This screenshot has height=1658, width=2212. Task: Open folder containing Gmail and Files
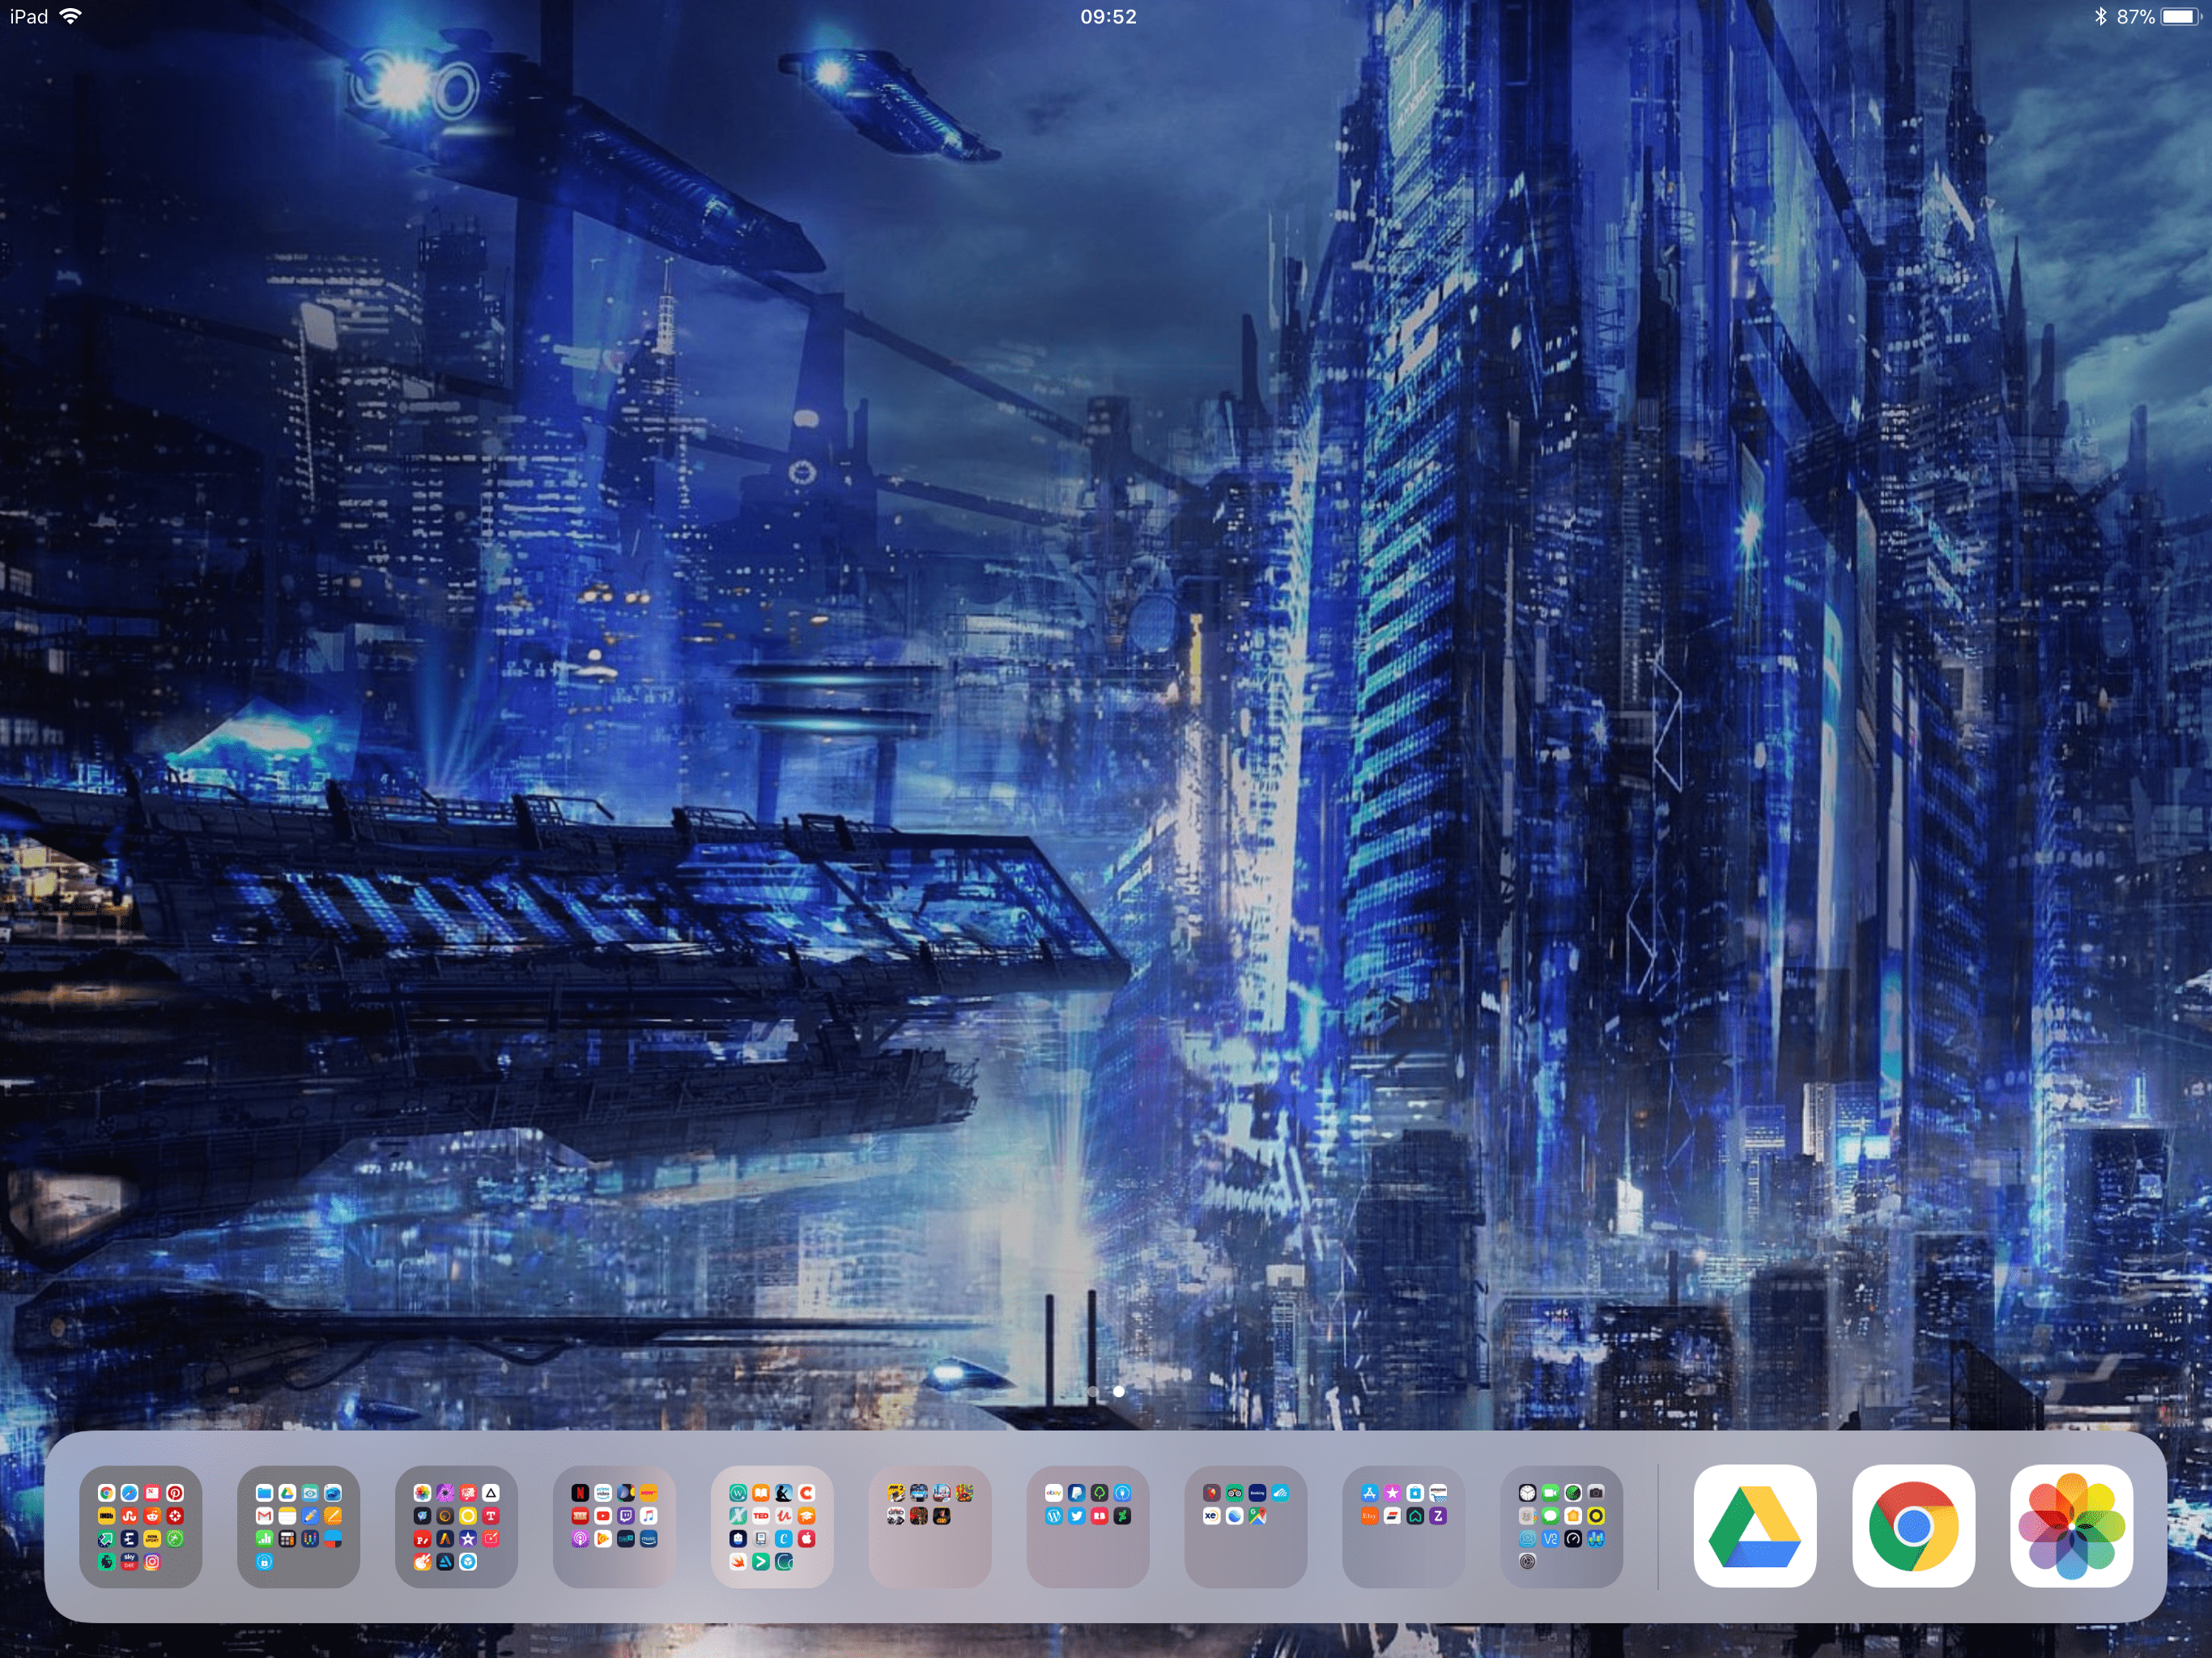click(298, 1526)
